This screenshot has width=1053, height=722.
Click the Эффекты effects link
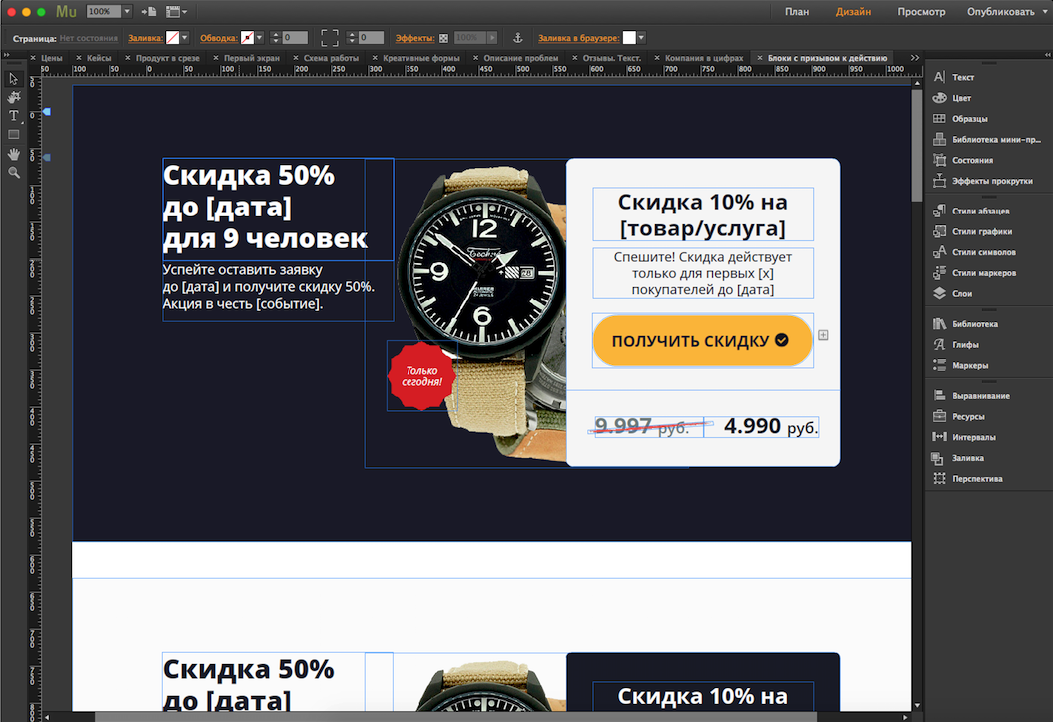tap(414, 38)
